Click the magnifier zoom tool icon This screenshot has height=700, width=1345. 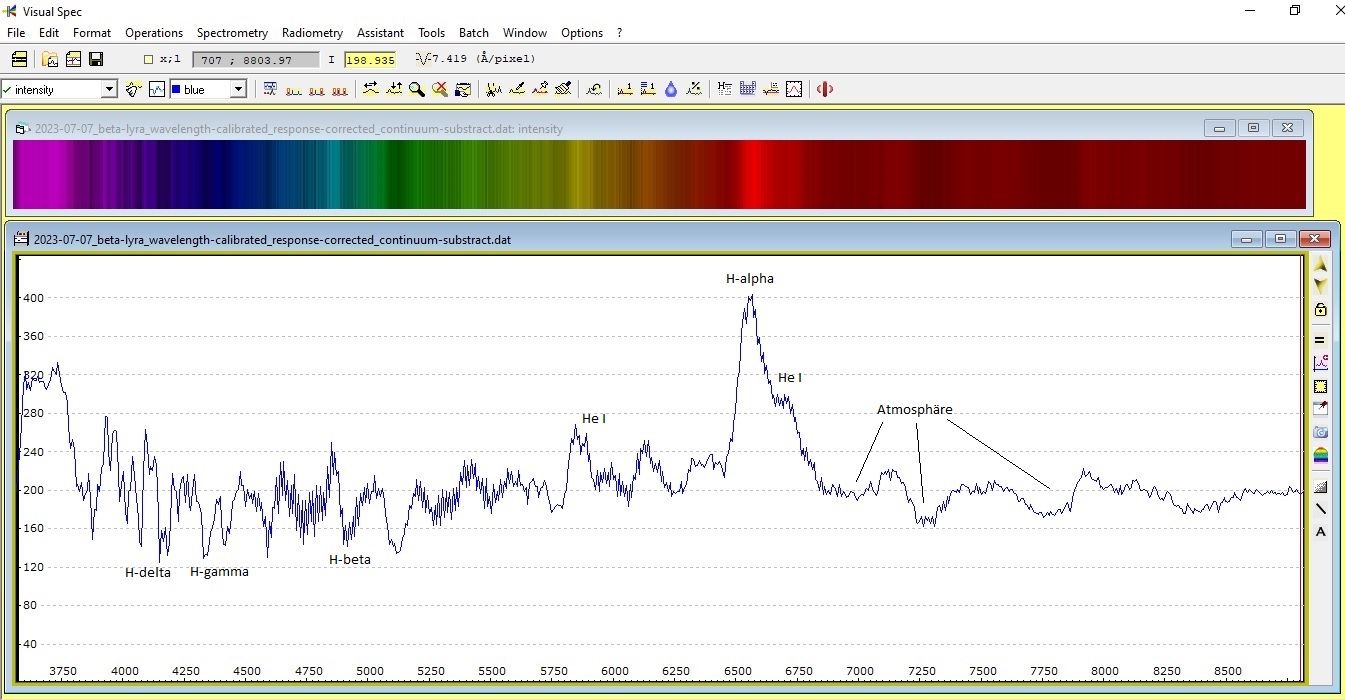click(x=416, y=89)
